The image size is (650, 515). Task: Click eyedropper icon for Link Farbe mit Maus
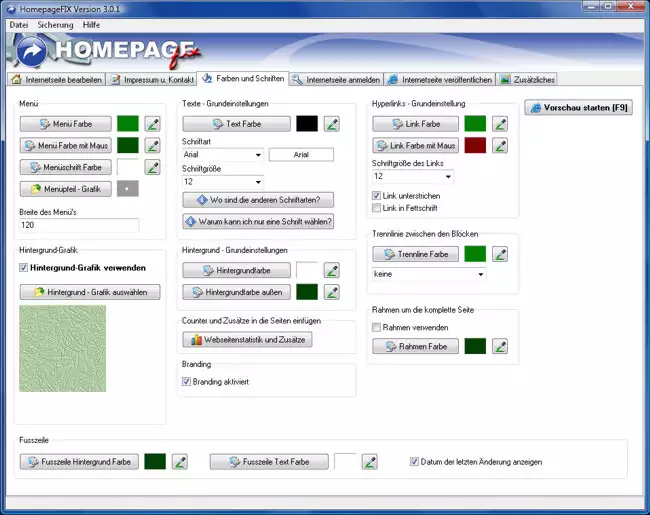coord(500,146)
